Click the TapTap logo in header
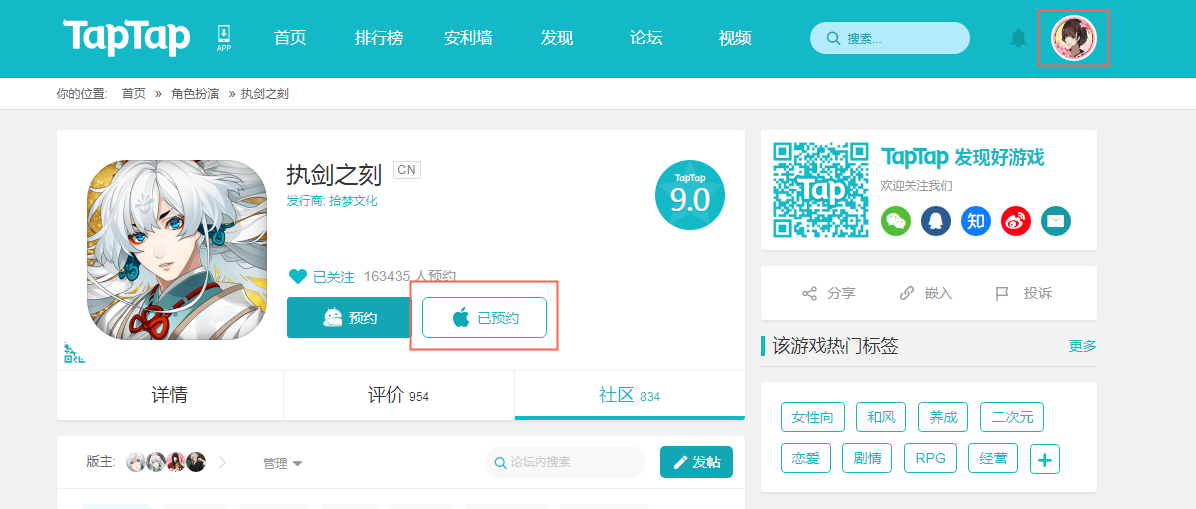Image resolution: width=1196 pixels, height=509 pixels. 127,37
